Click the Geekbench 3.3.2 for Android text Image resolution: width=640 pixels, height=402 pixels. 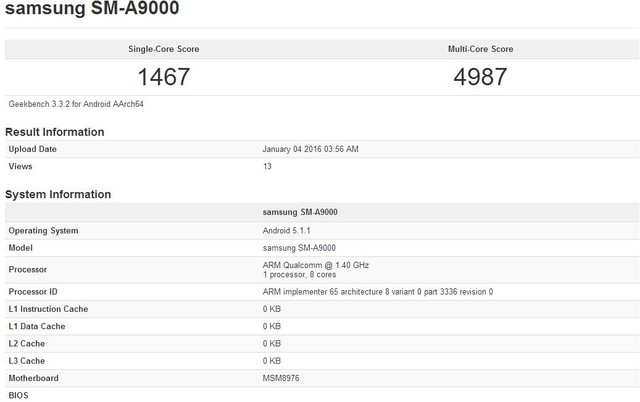(80, 103)
